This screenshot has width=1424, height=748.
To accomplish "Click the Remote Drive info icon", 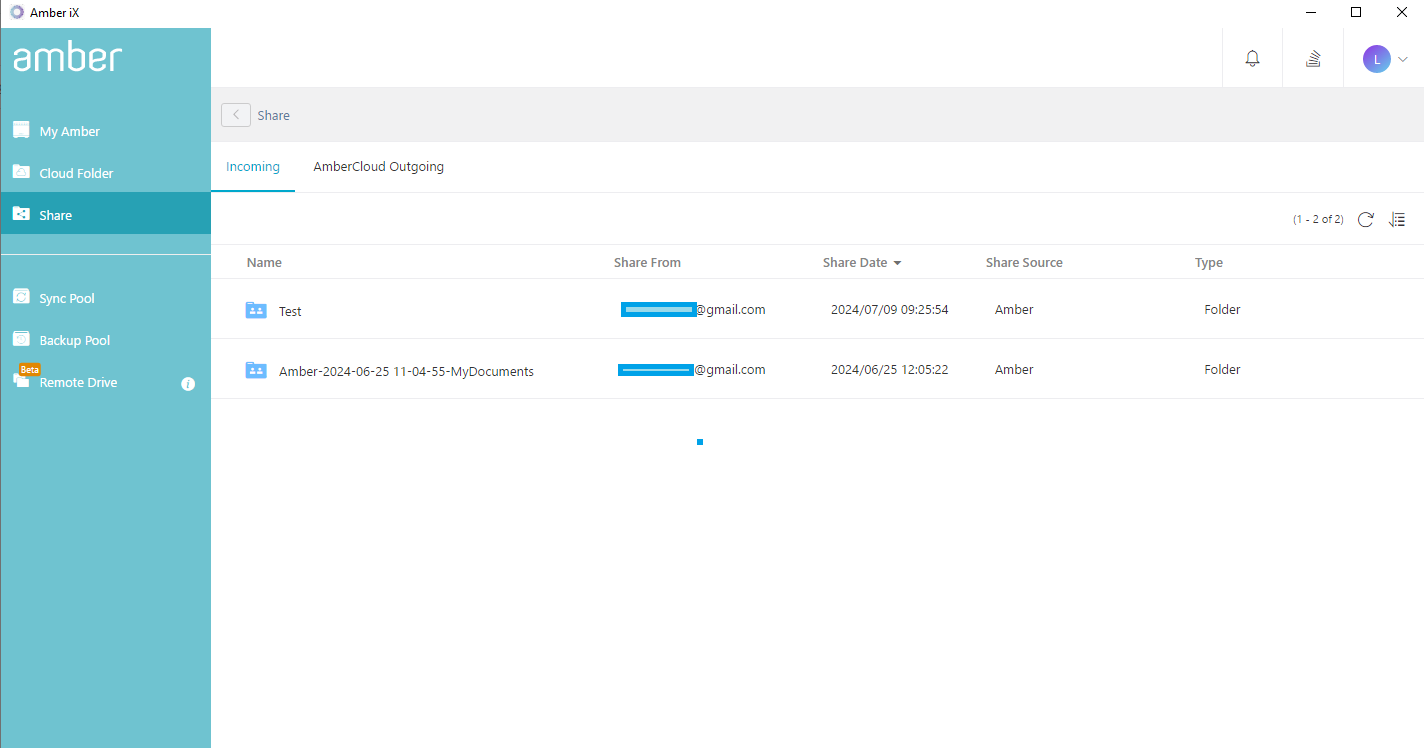I will (188, 384).
